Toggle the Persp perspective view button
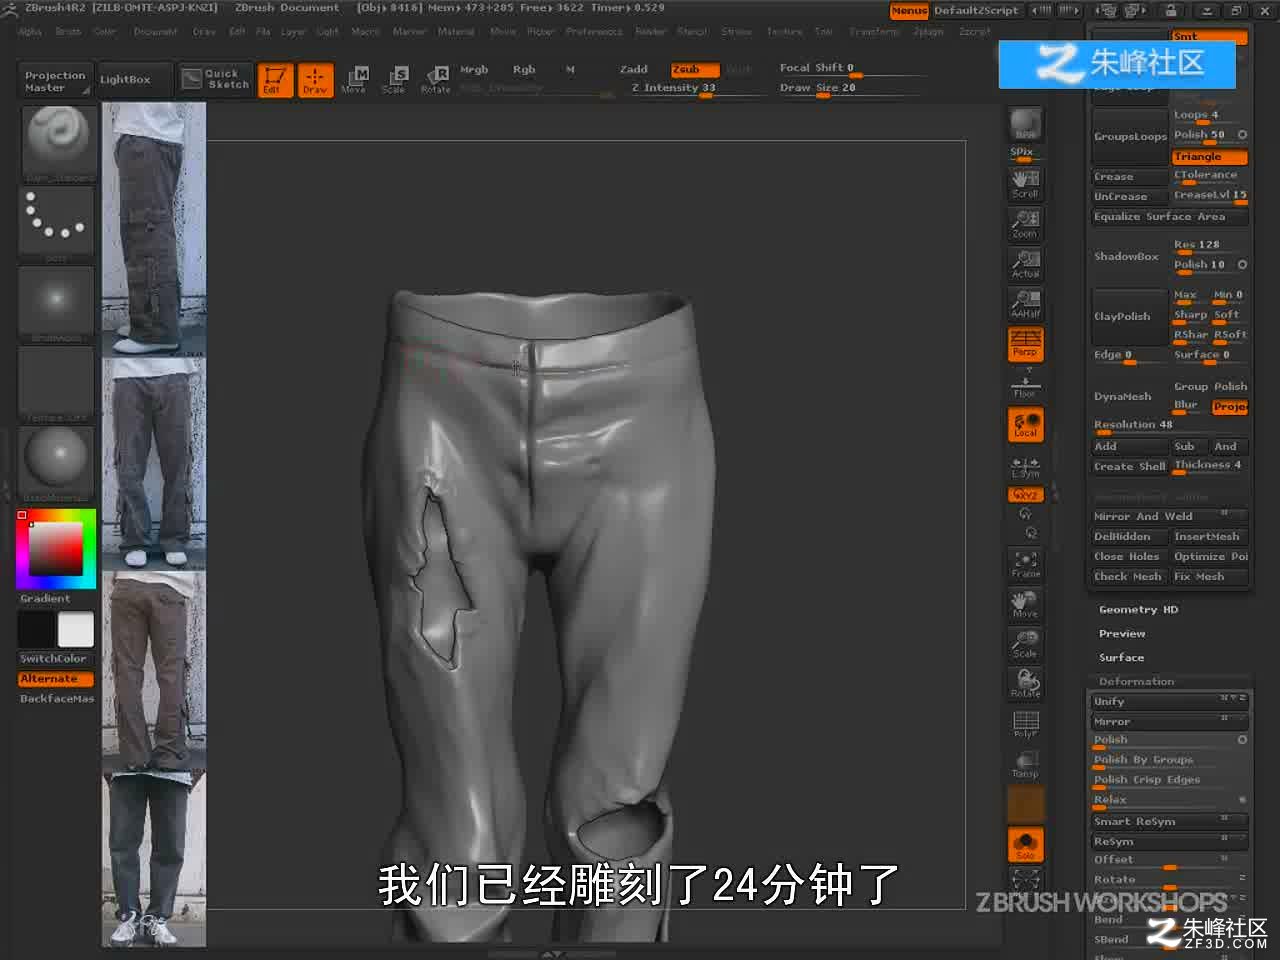Image resolution: width=1280 pixels, height=960 pixels. 1025,343
